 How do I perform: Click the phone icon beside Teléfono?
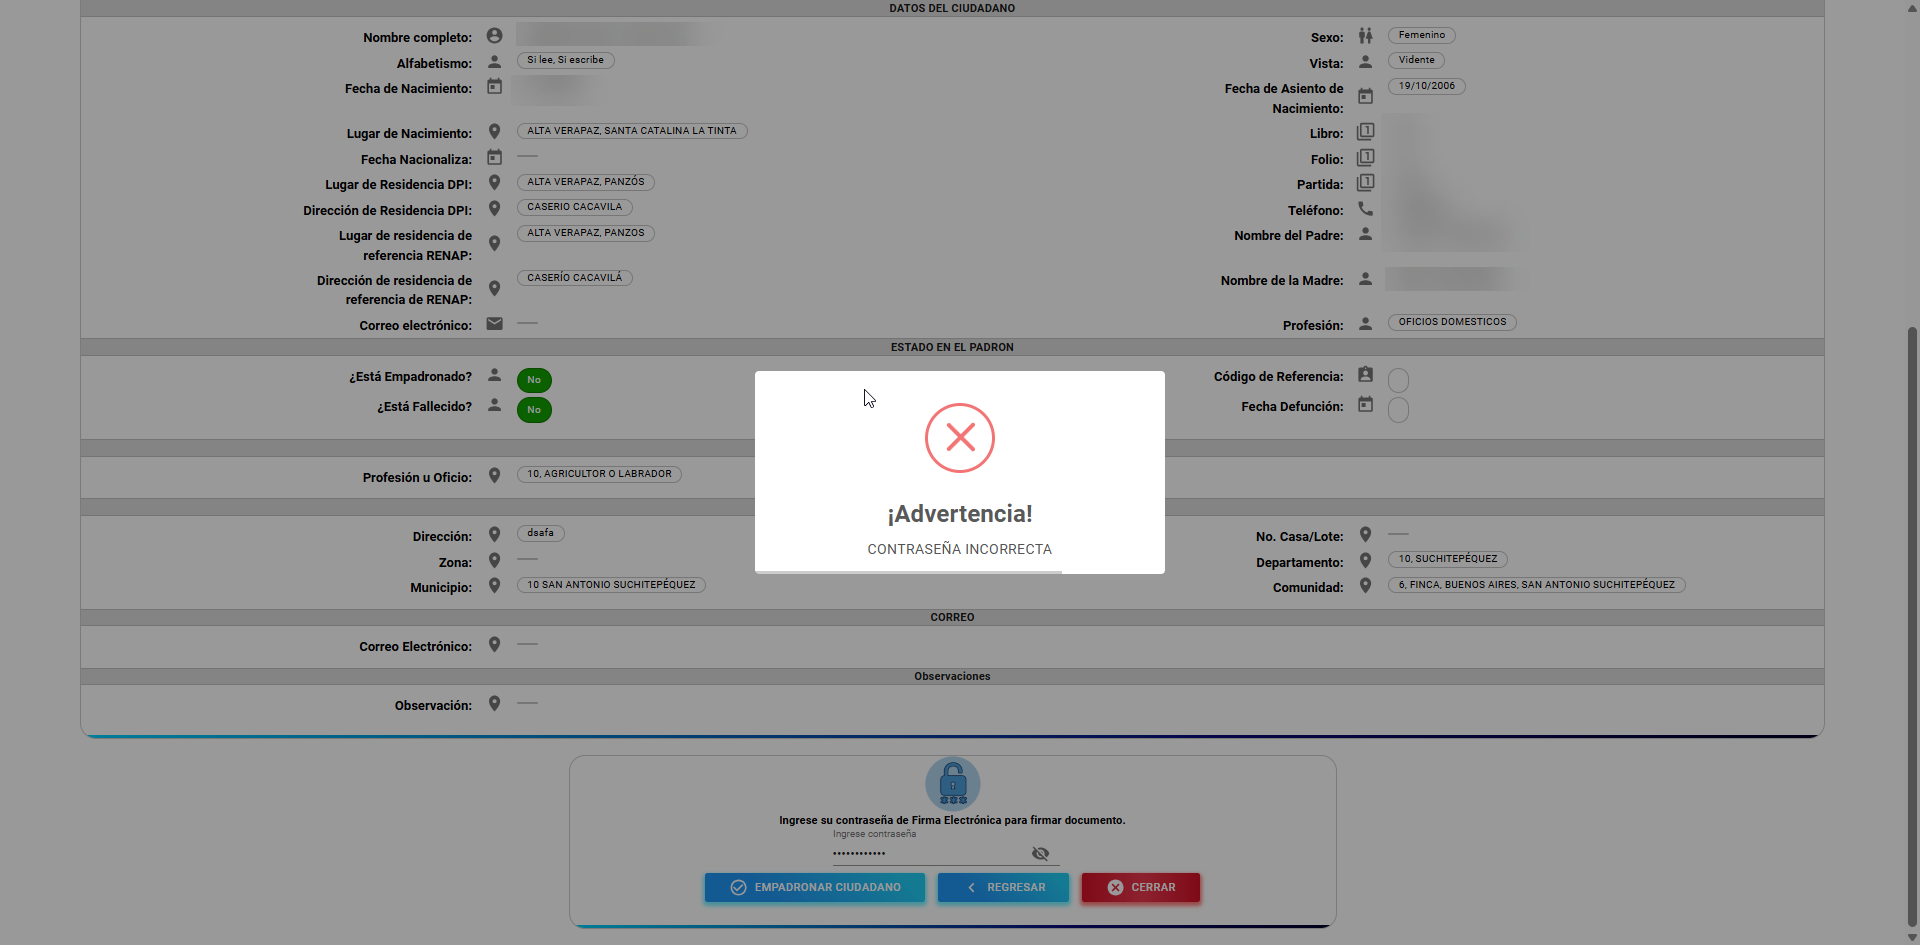coord(1365,209)
